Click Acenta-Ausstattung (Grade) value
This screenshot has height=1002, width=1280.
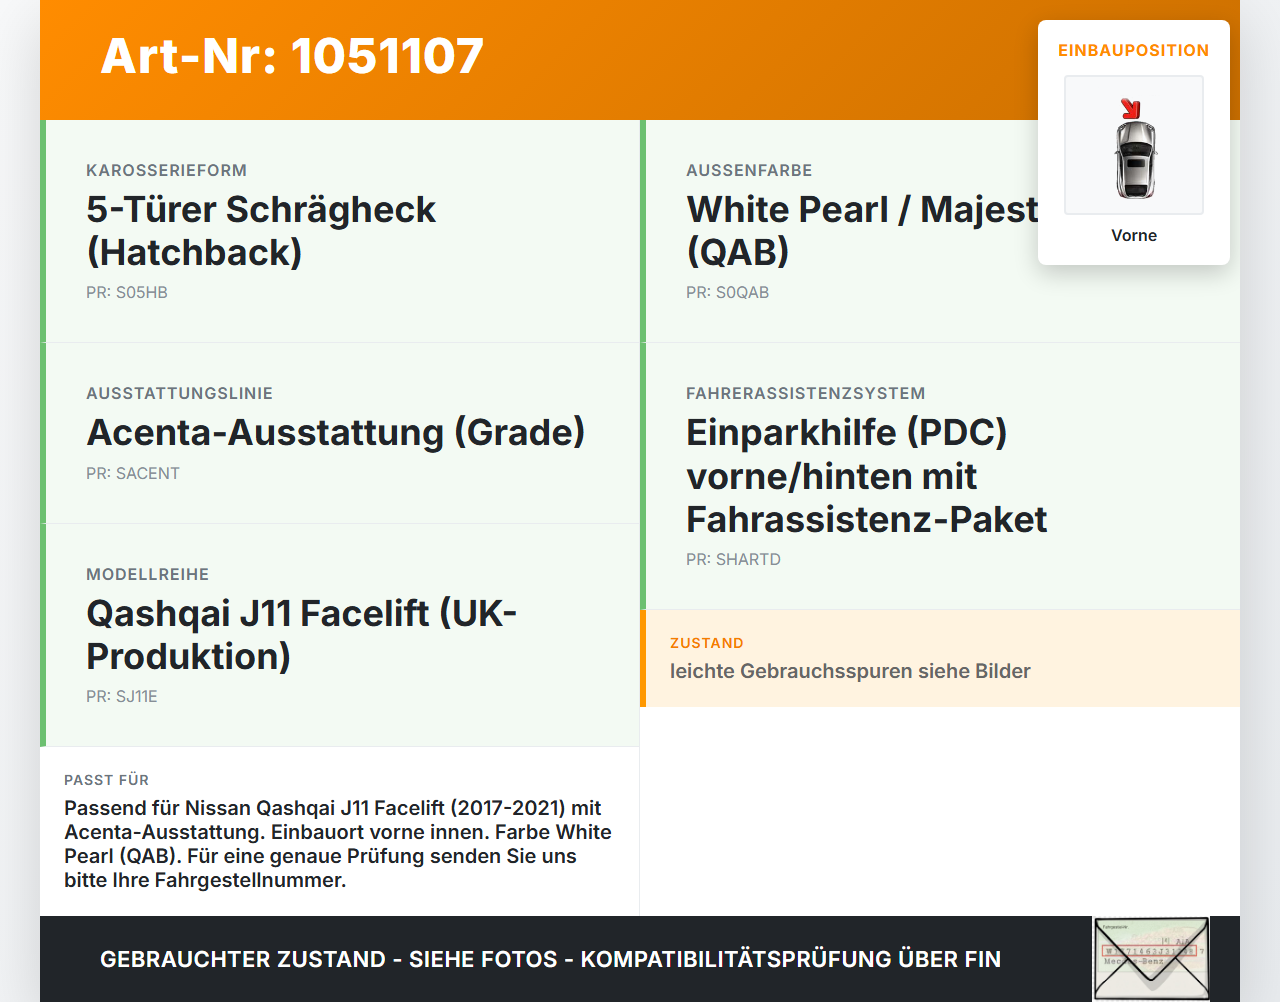tap(336, 432)
